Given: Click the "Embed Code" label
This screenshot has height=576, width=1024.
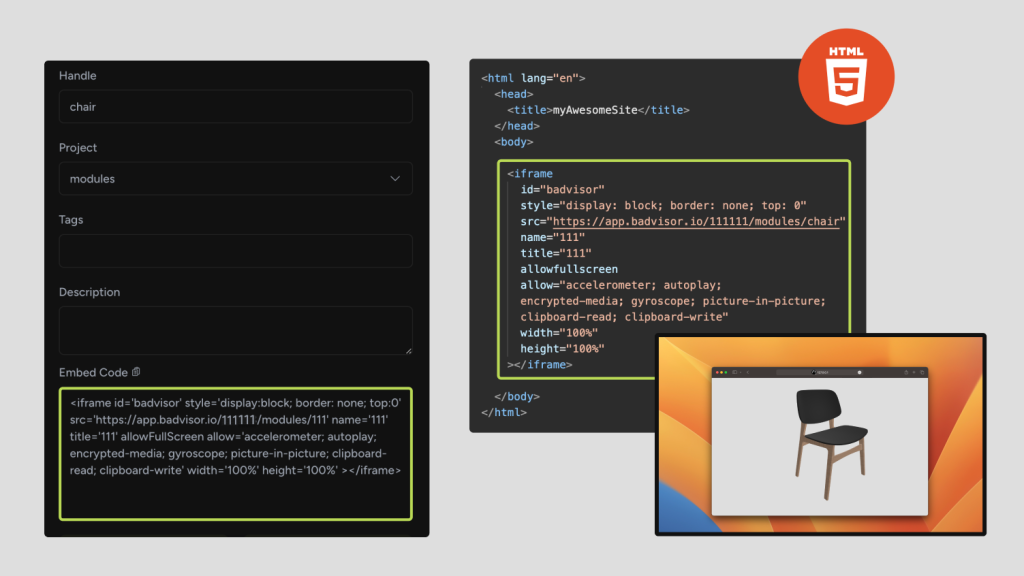Looking at the screenshot, I should (93, 372).
